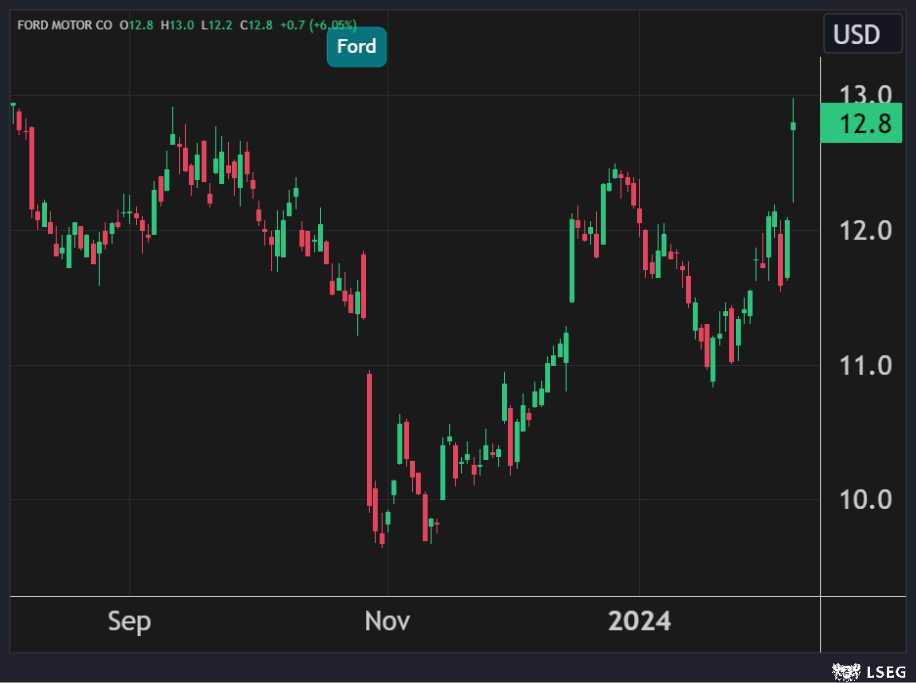Open the USD currency selector

(856, 35)
